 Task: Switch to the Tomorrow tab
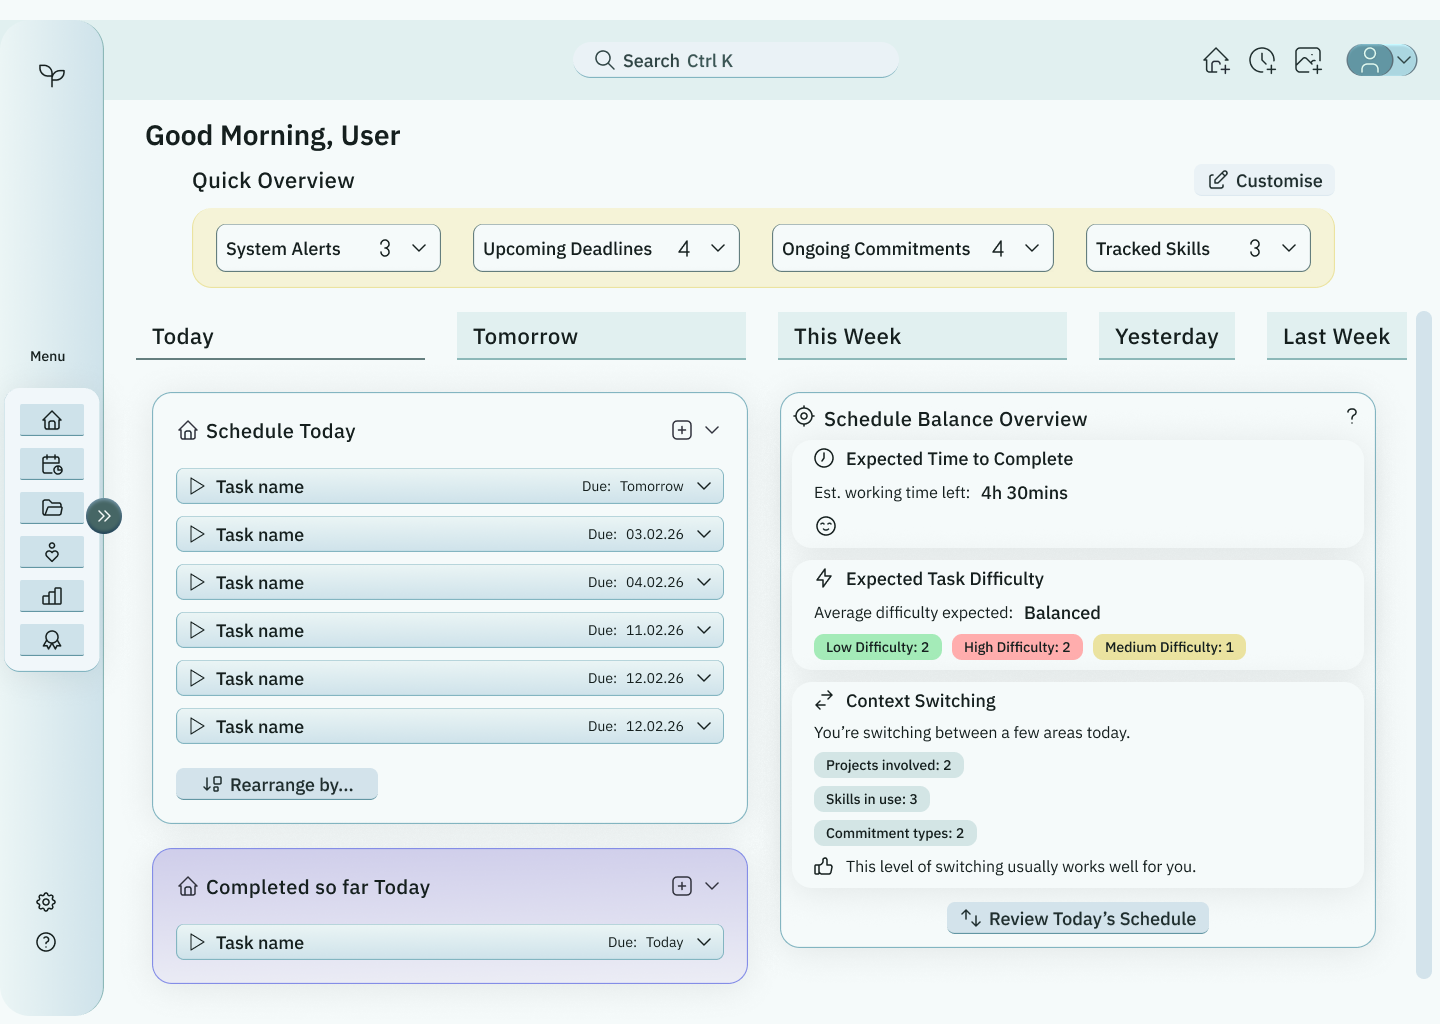[601, 336]
